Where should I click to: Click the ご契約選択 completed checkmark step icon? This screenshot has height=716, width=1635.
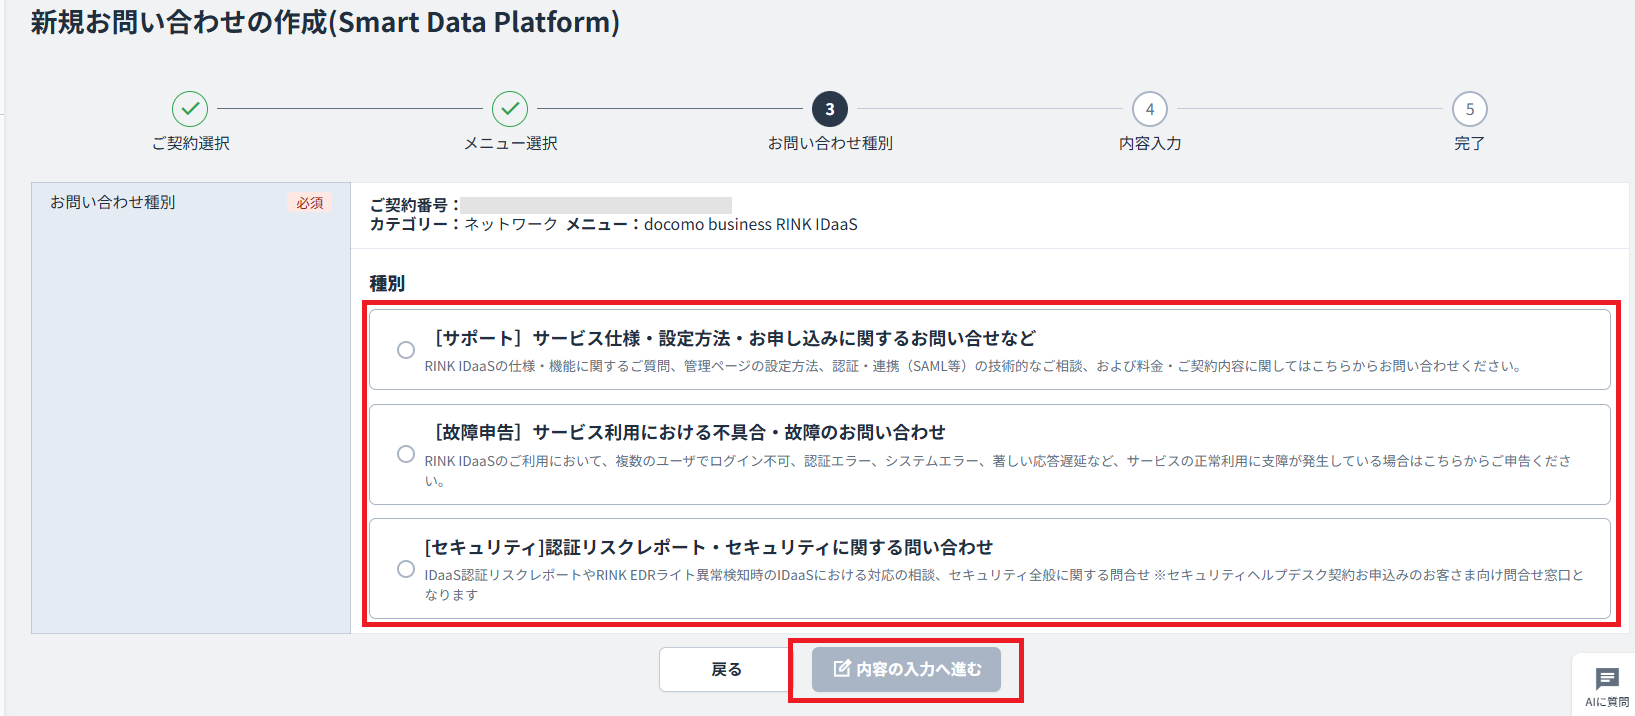click(x=190, y=109)
